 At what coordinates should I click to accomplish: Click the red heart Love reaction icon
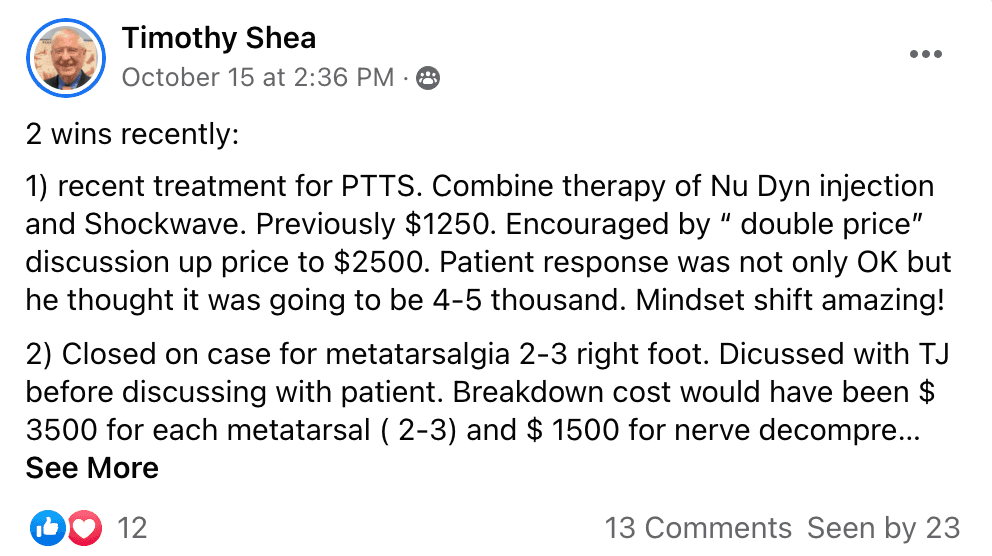pyautogui.click(x=84, y=528)
